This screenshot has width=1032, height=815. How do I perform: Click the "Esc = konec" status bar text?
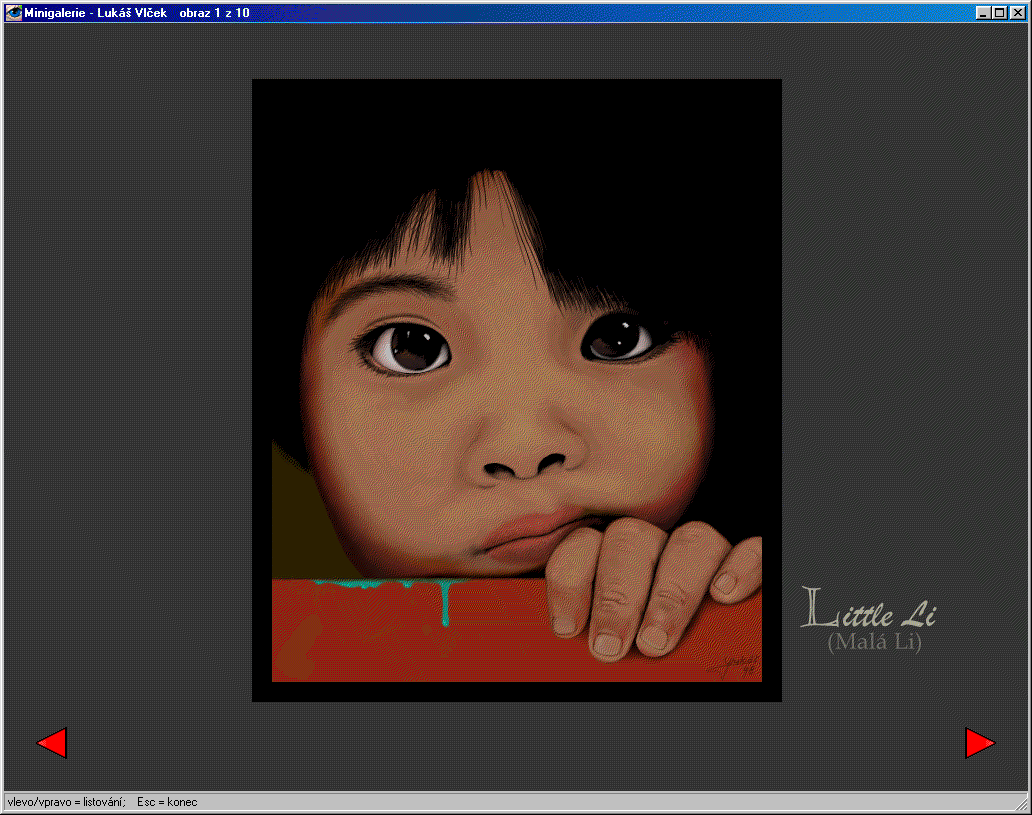point(167,801)
